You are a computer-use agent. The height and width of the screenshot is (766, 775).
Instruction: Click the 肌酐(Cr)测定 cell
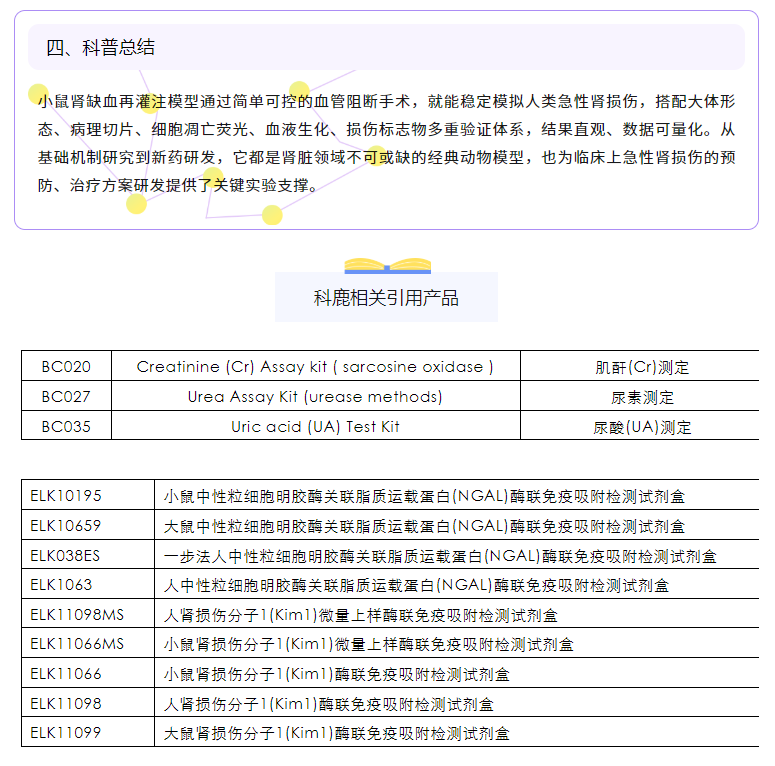tap(642, 367)
